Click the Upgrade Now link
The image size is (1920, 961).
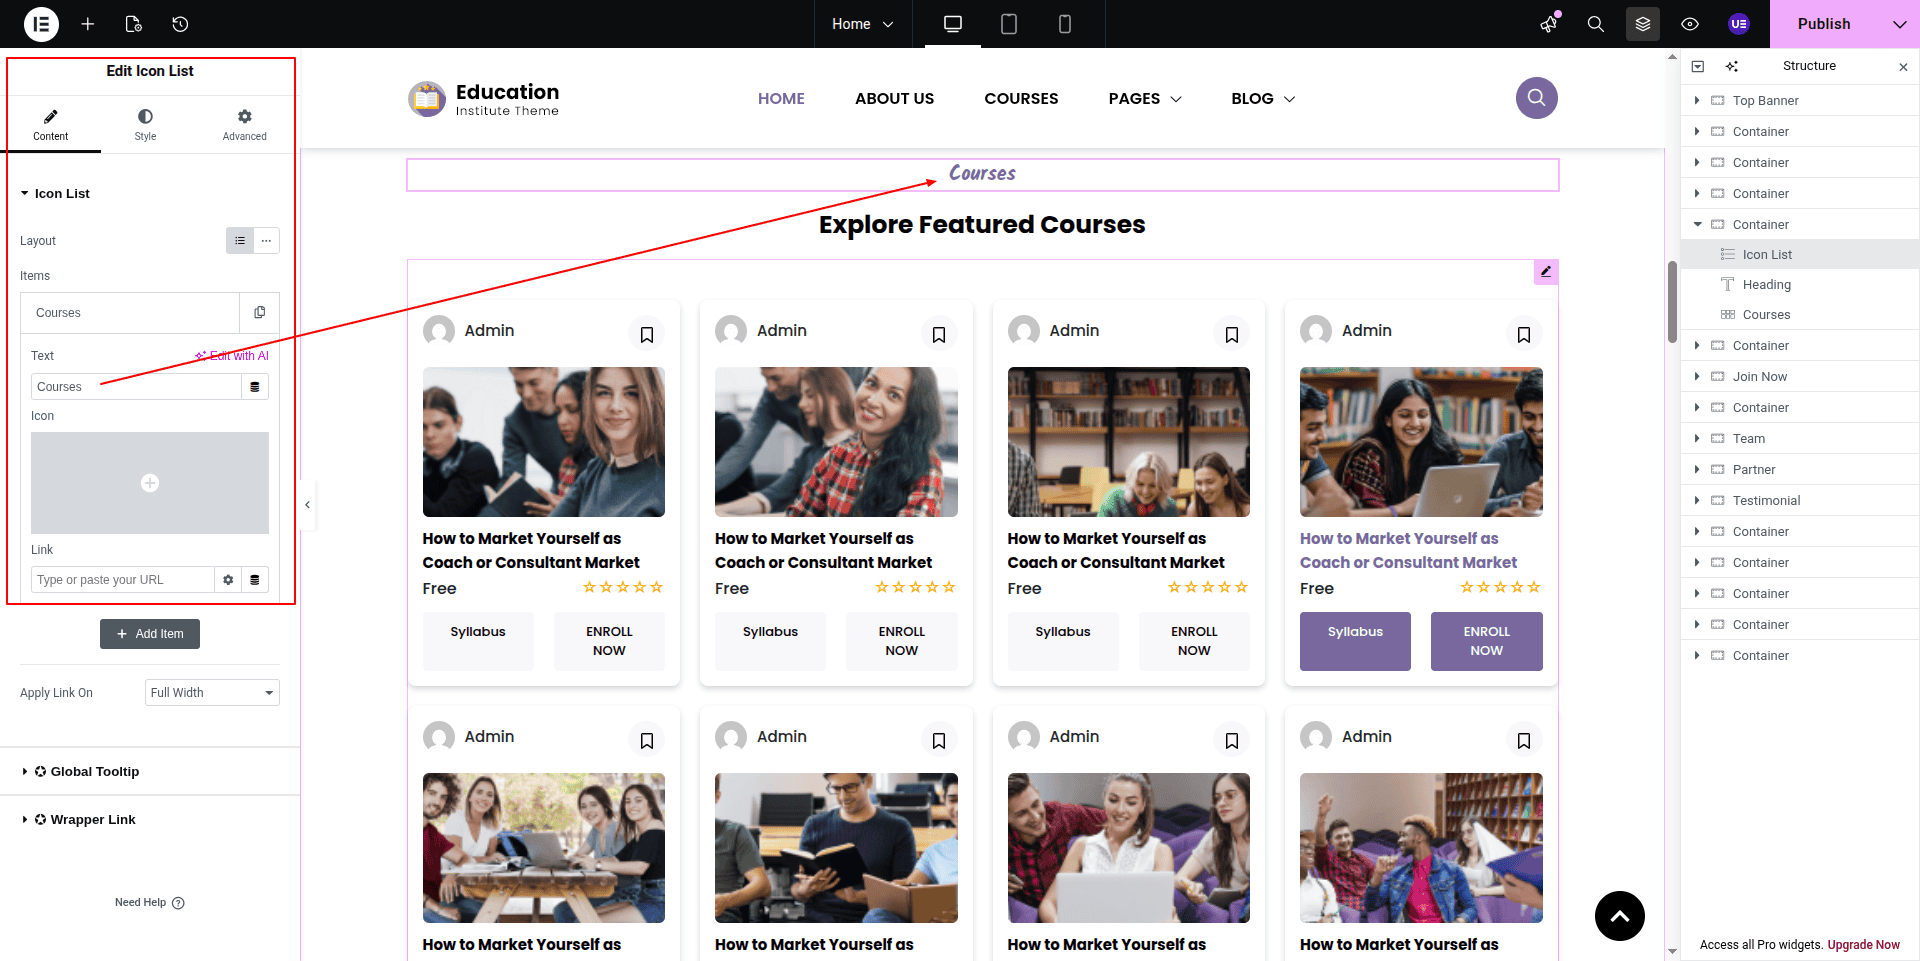click(1863, 945)
